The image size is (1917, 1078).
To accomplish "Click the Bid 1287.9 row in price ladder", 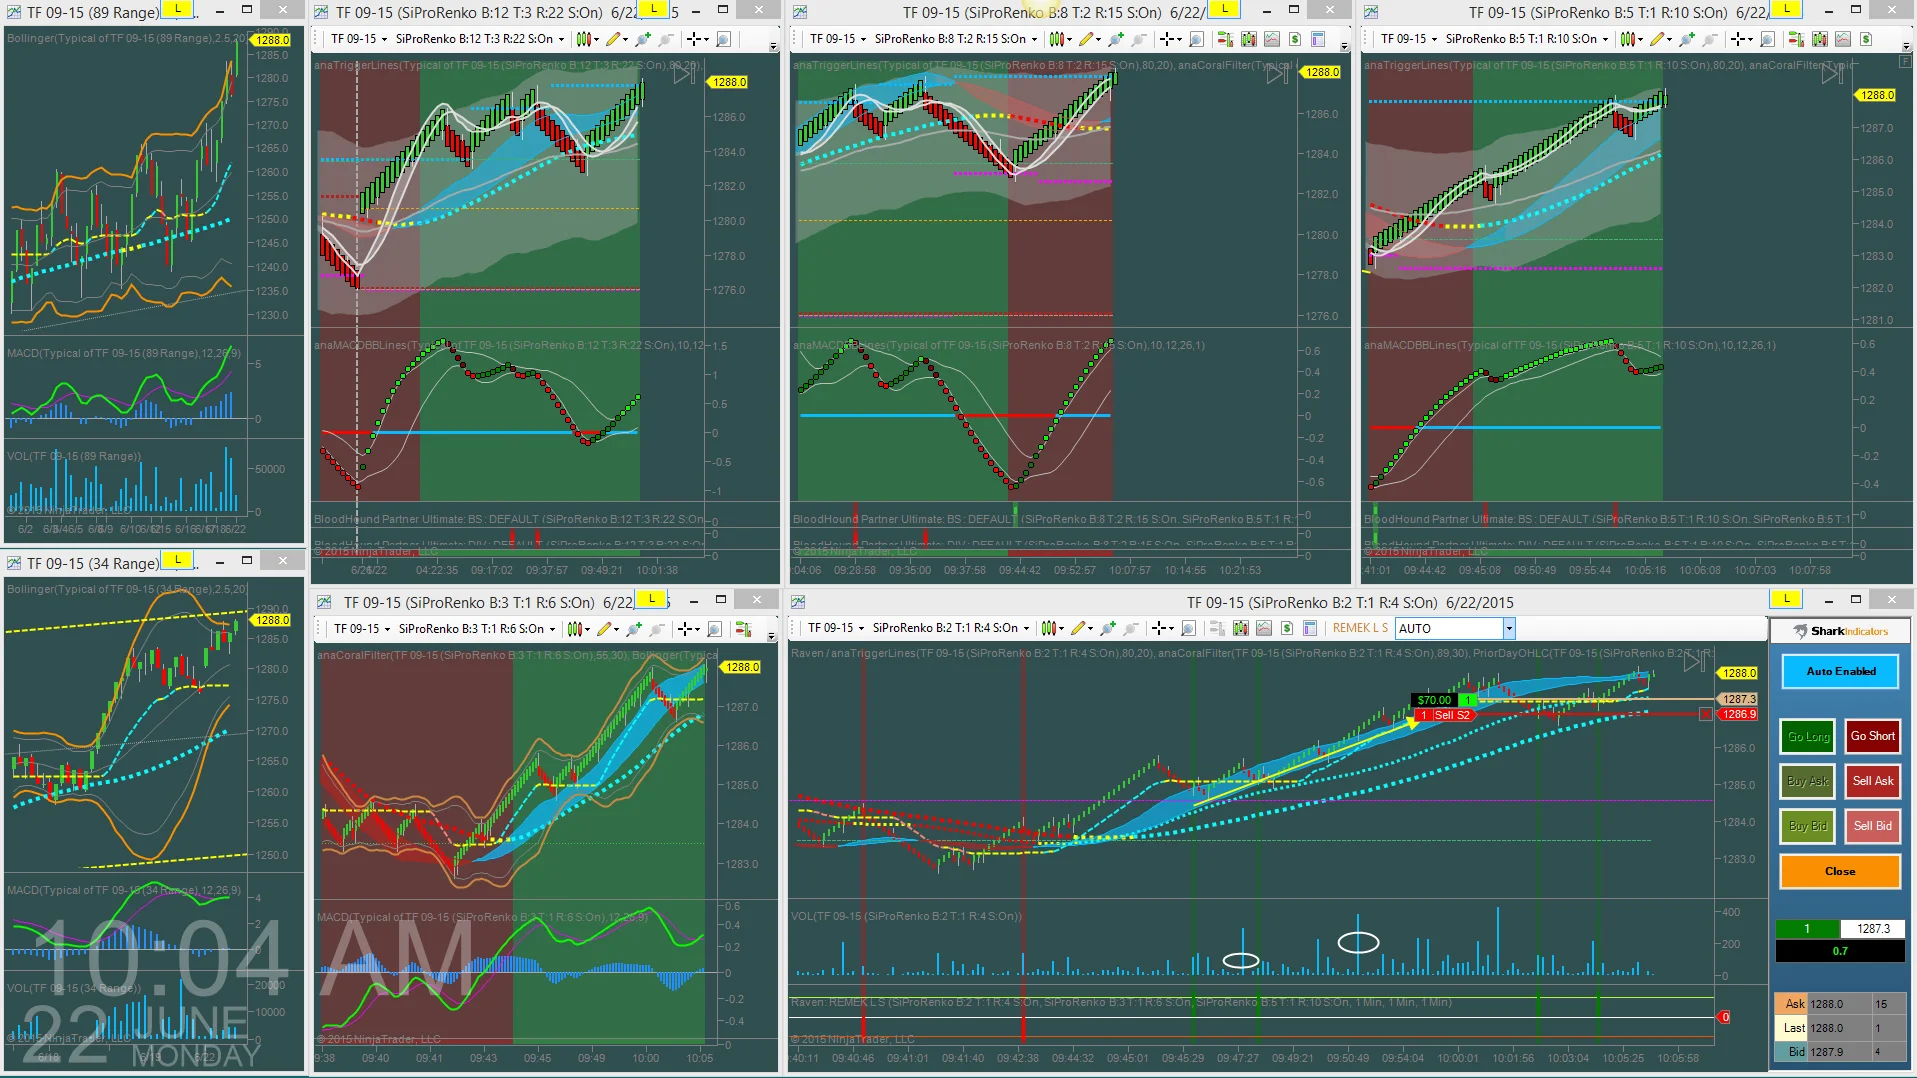I will point(1838,1052).
